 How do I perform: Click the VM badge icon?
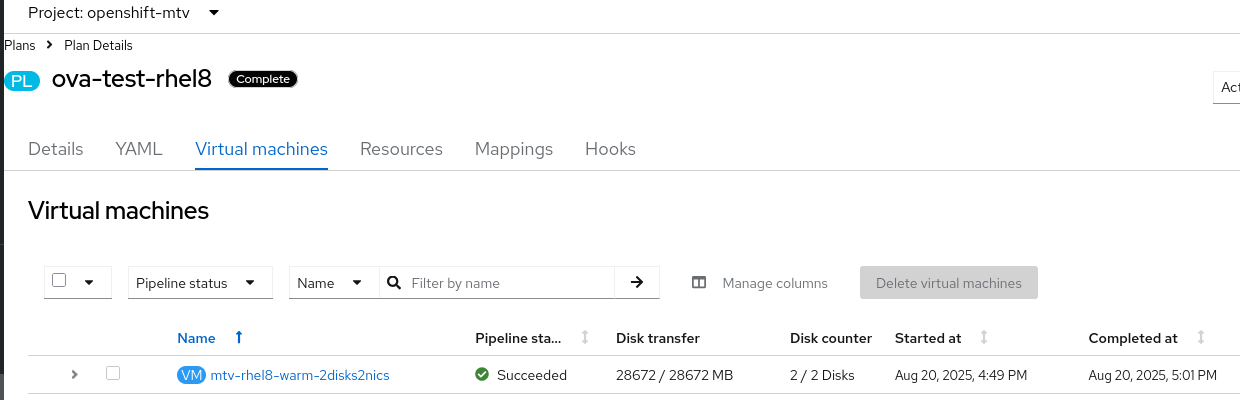tap(191, 375)
